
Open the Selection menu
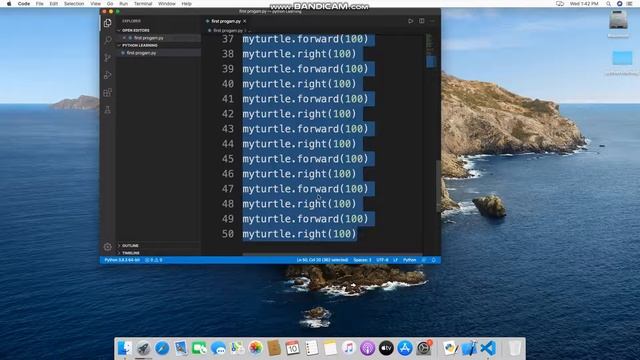pos(74,4)
